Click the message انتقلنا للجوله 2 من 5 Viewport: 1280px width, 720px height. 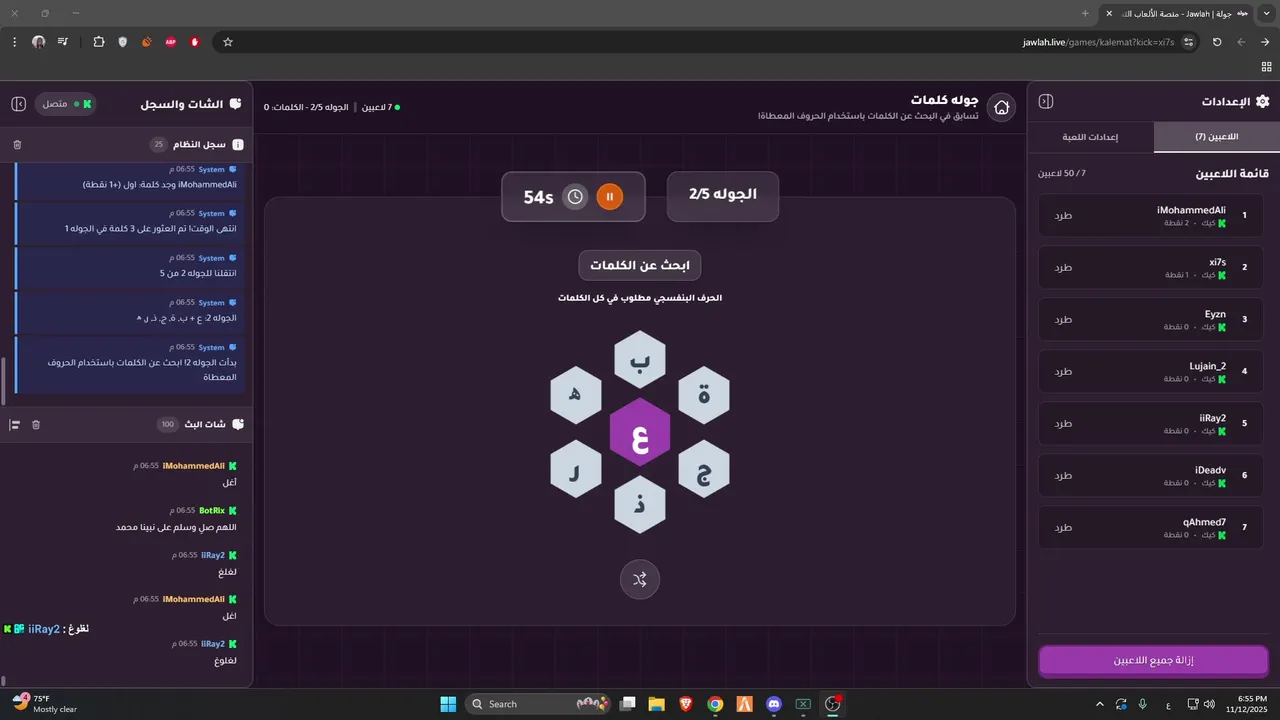(x=198, y=273)
